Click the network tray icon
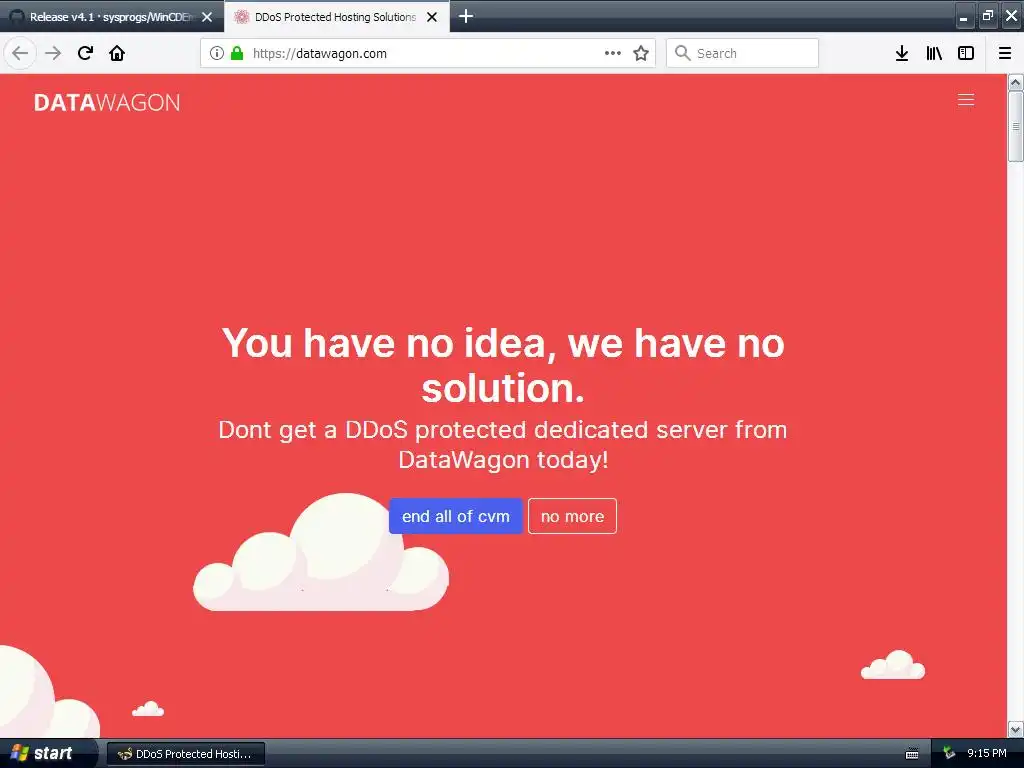Viewport: 1024px width, 768px height. pos(949,754)
